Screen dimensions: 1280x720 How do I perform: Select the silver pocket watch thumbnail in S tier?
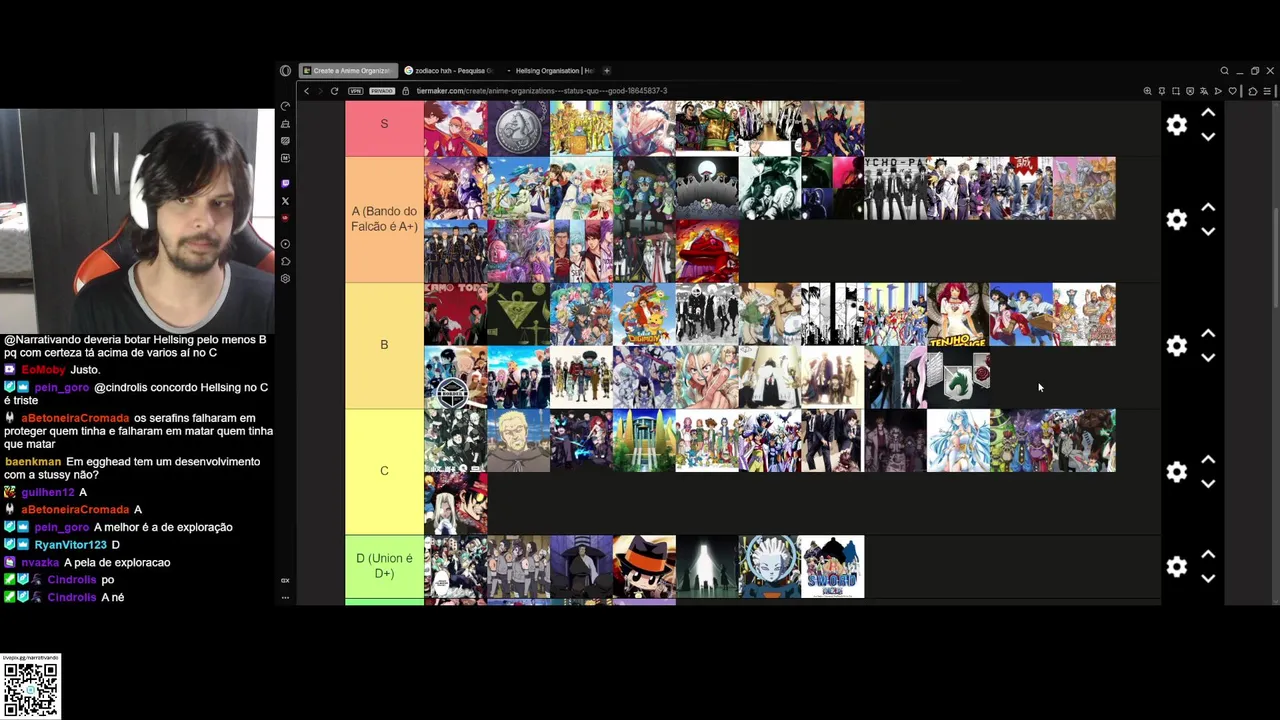pos(518,128)
